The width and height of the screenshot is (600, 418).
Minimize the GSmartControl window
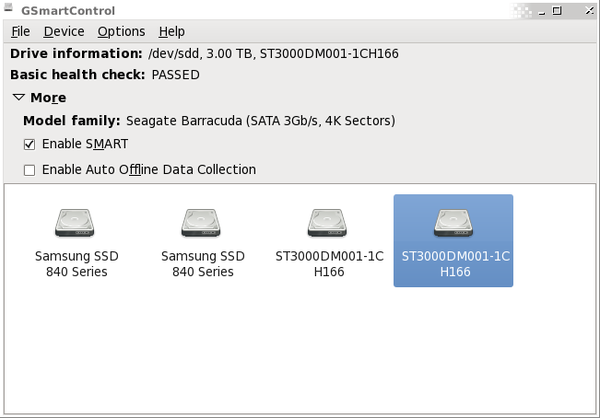[541, 11]
